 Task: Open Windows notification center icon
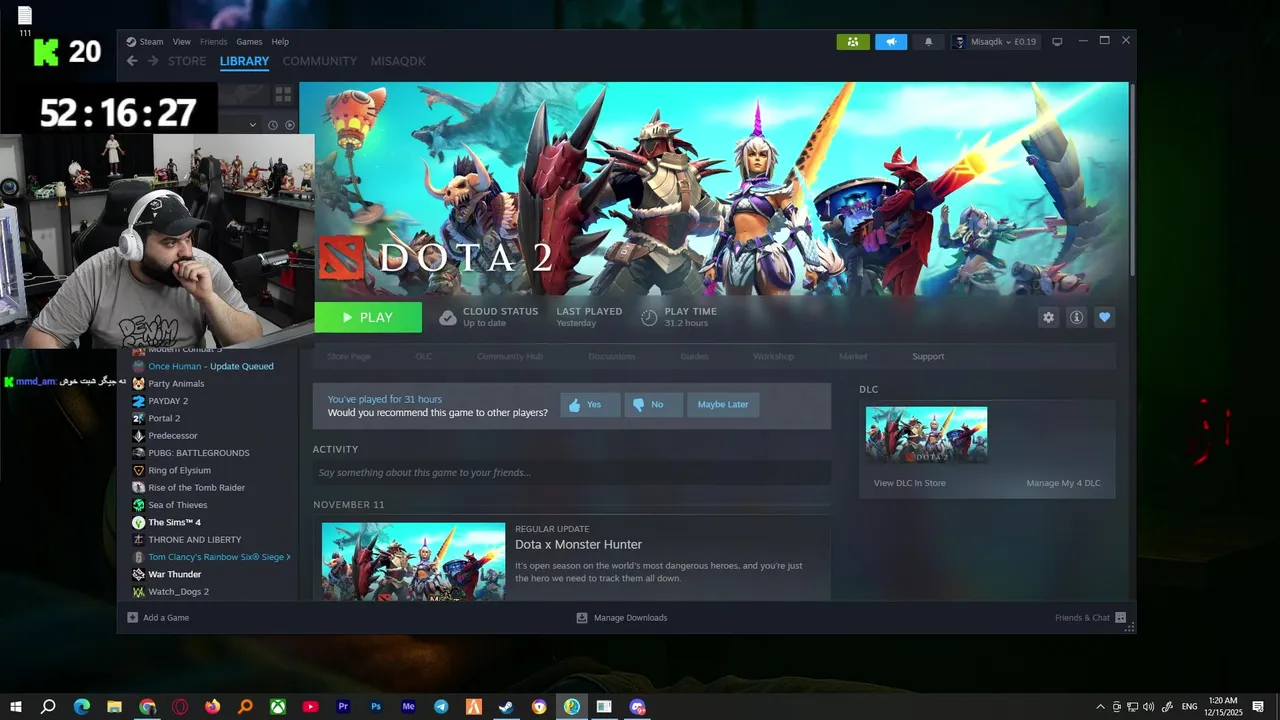[1258, 707]
